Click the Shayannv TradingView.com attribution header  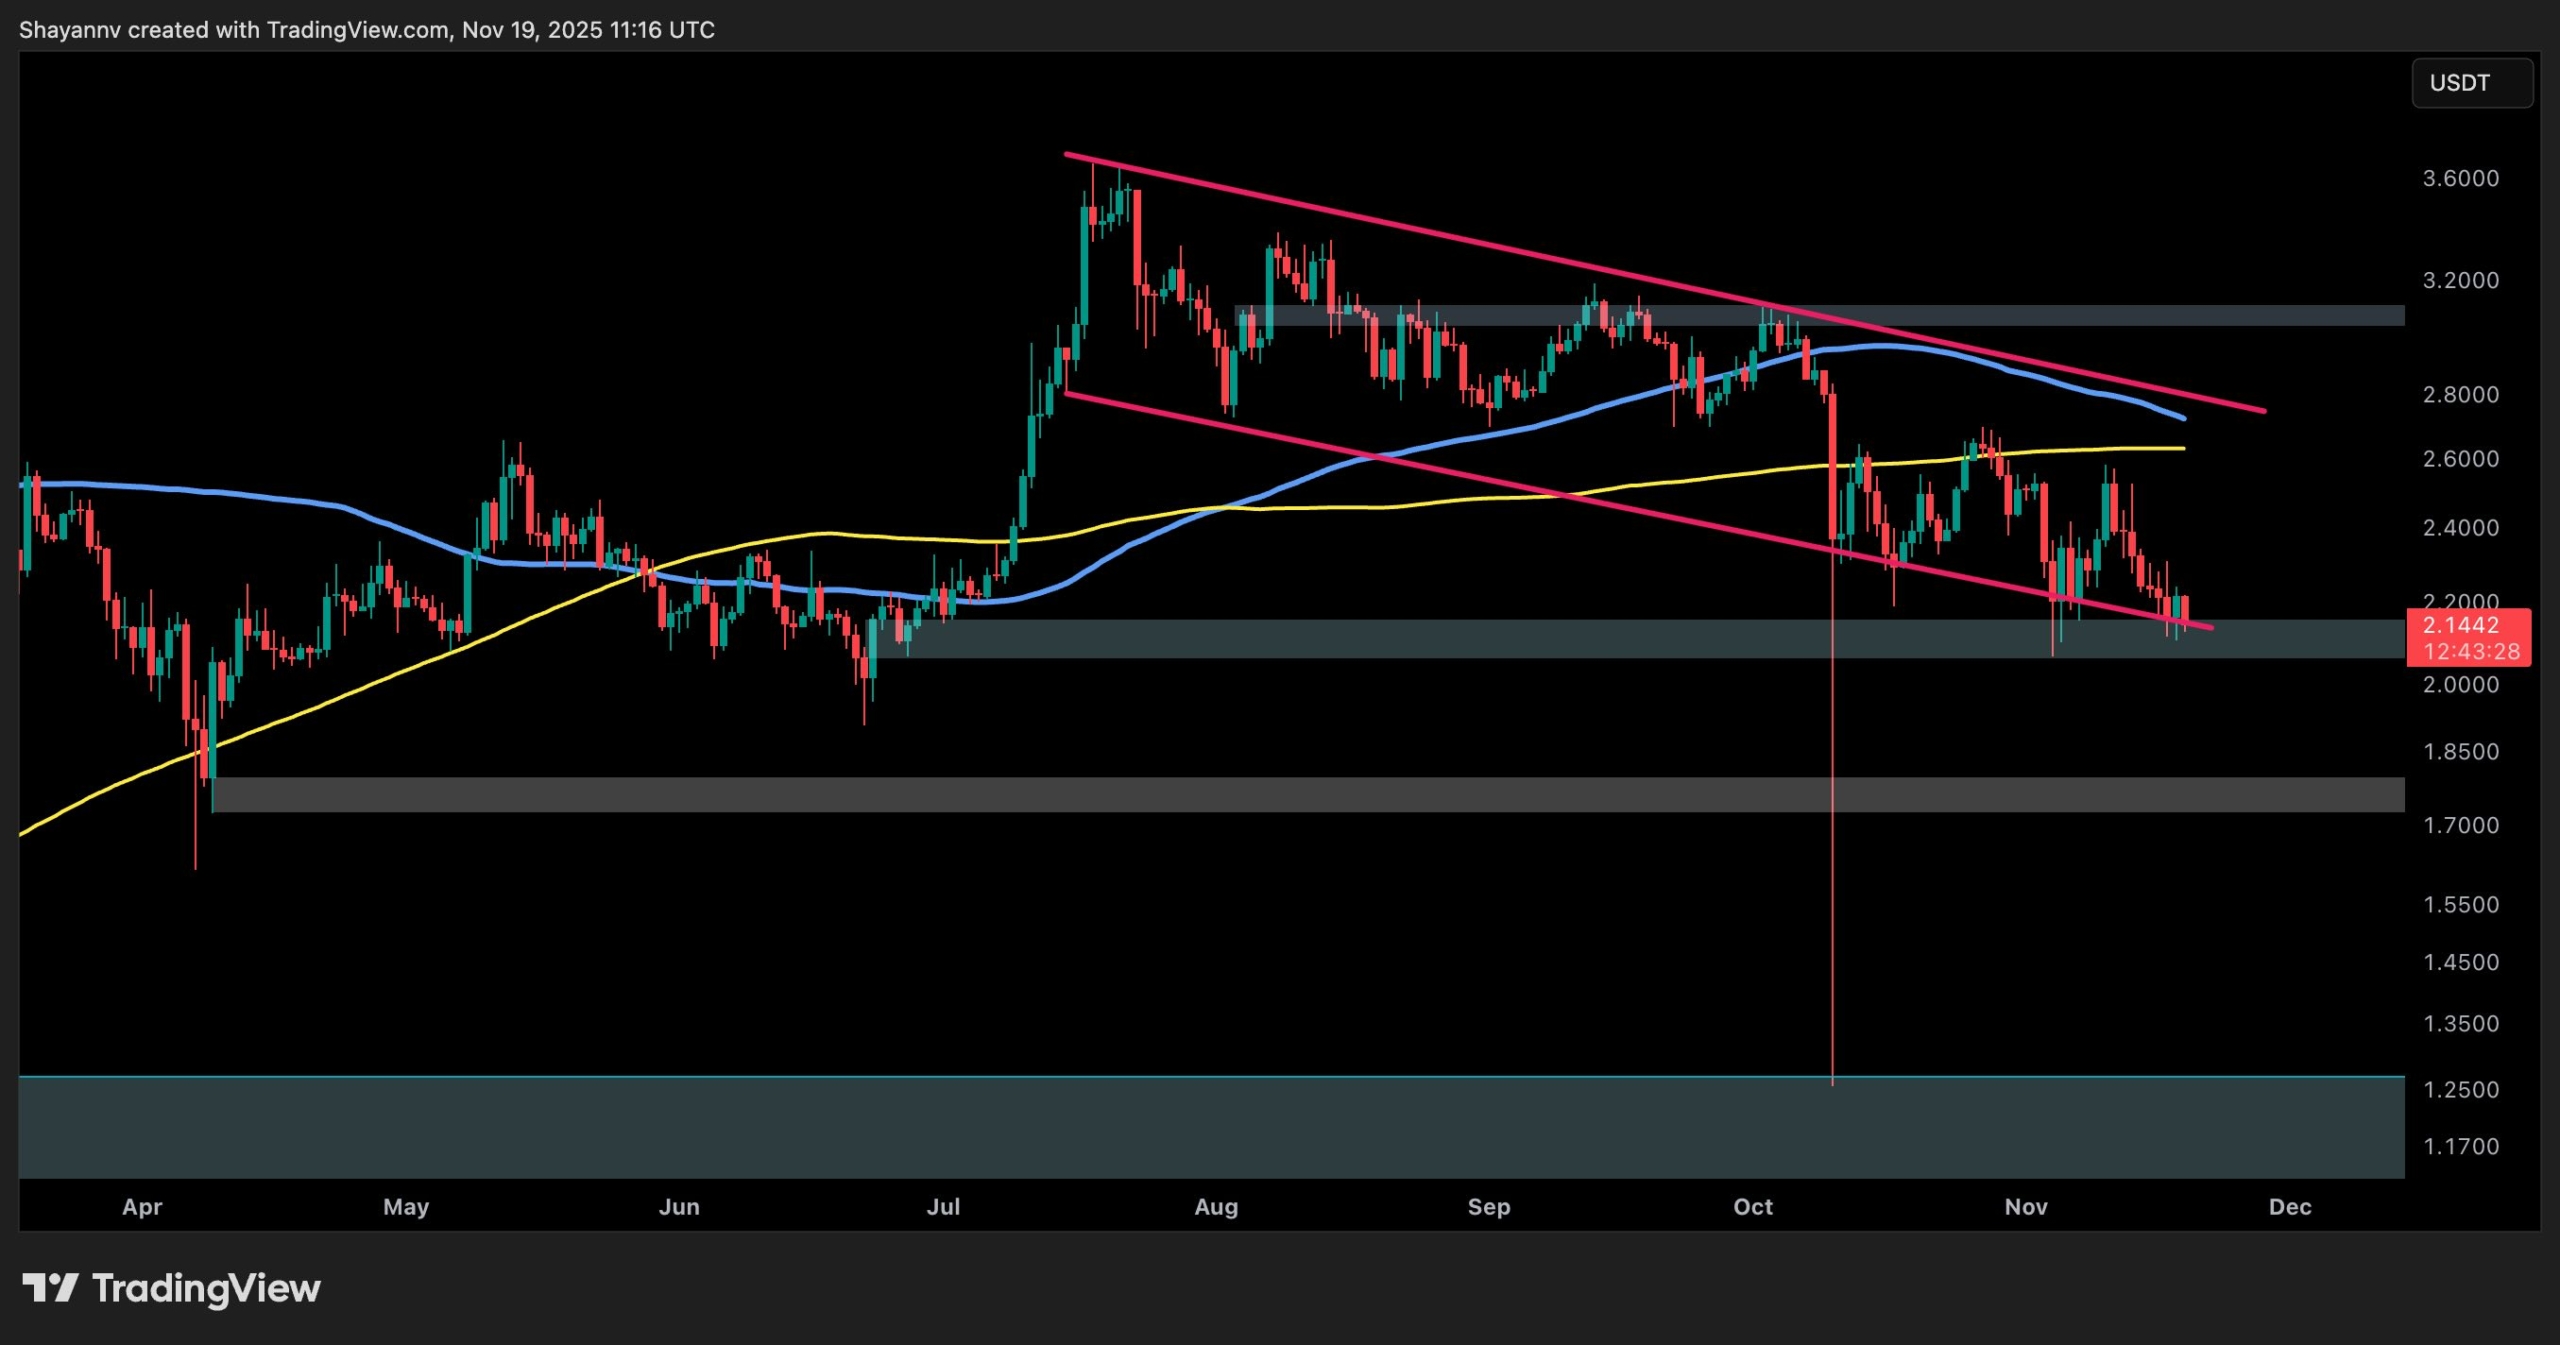tap(366, 30)
